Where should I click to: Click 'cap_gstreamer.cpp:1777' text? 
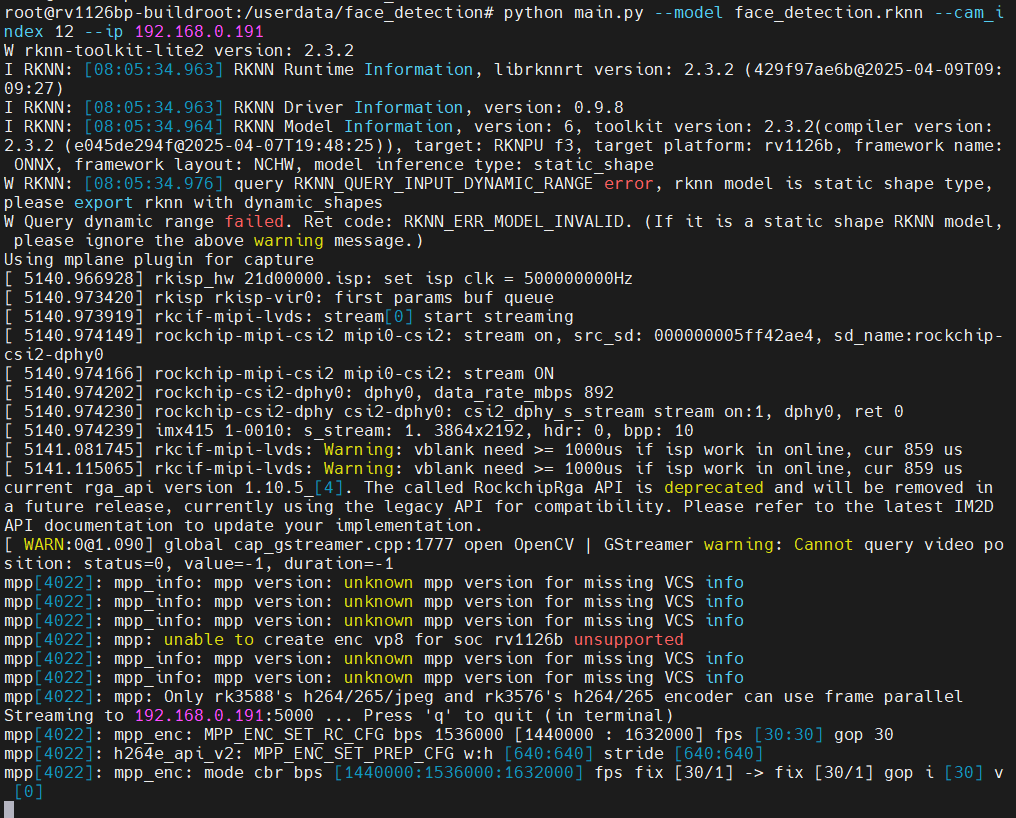tap(343, 544)
